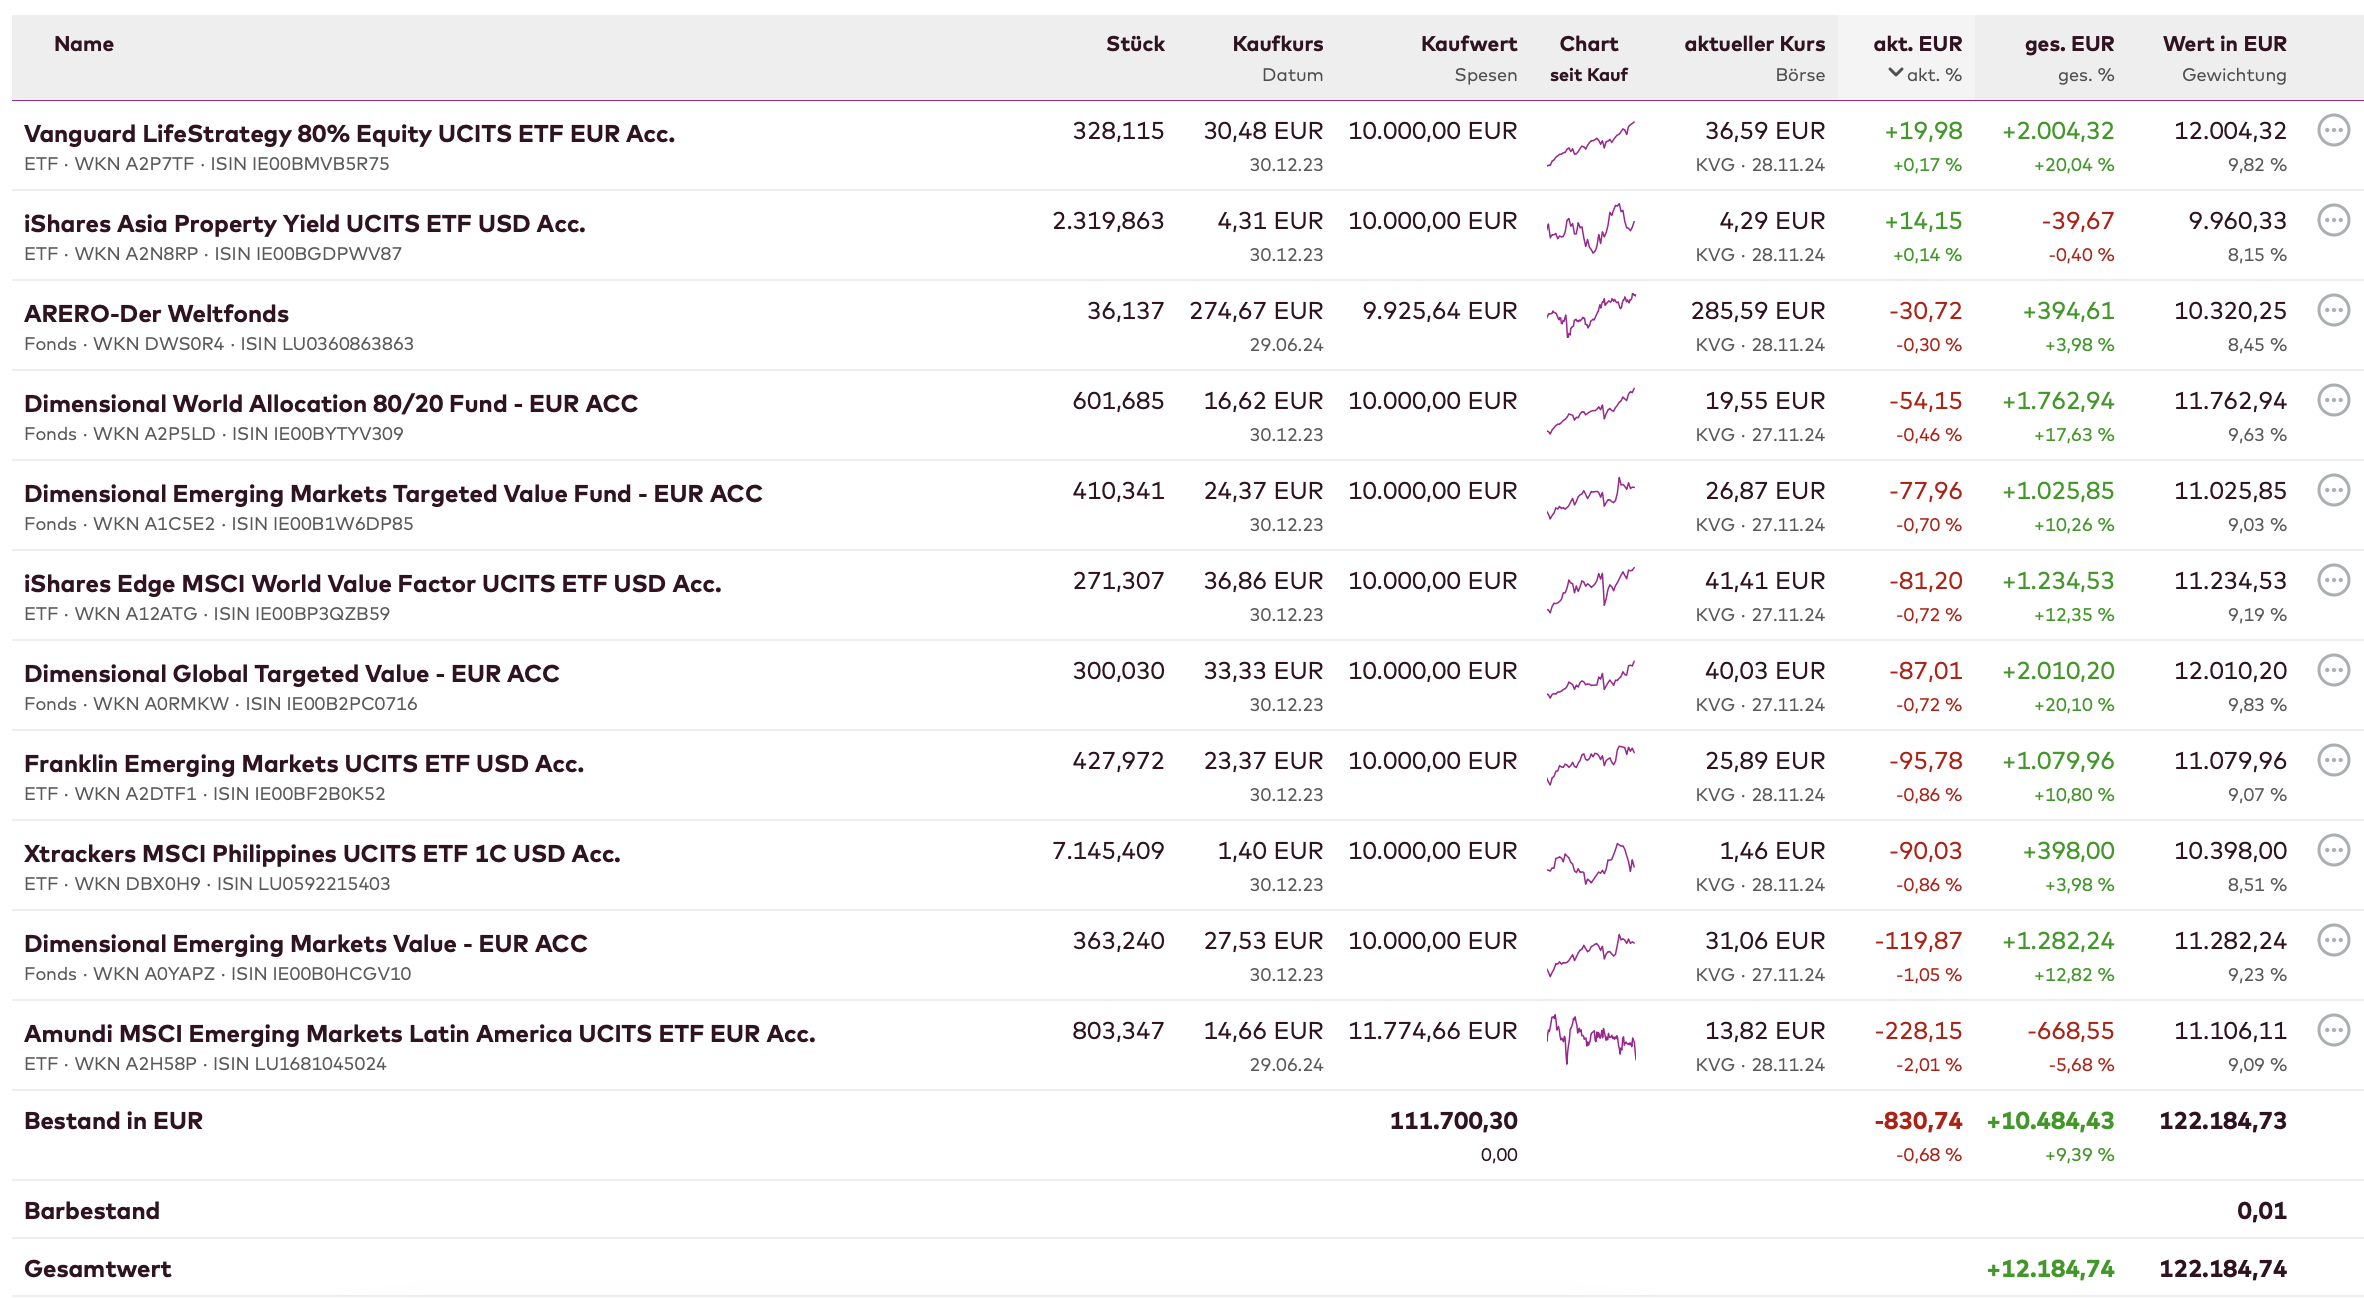Click three-dot icon for Amundi Latin America row

2333,1030
